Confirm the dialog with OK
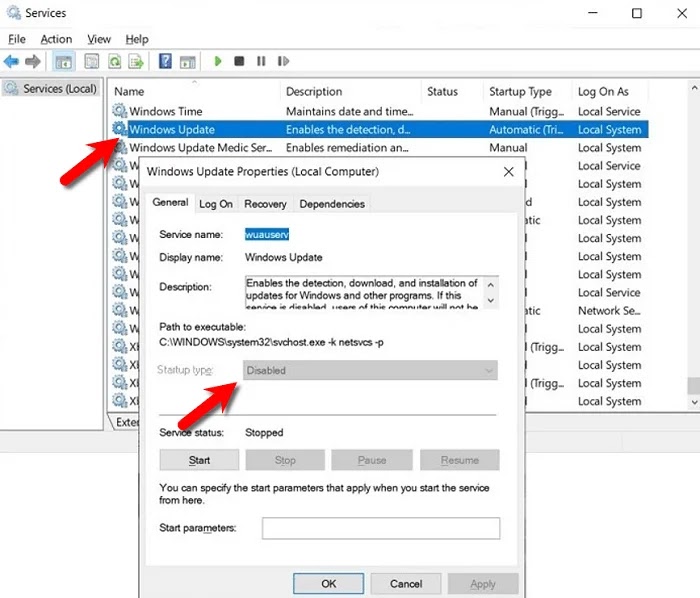The height and width of the screenshot is (598, 700). [x=329, y=583]
